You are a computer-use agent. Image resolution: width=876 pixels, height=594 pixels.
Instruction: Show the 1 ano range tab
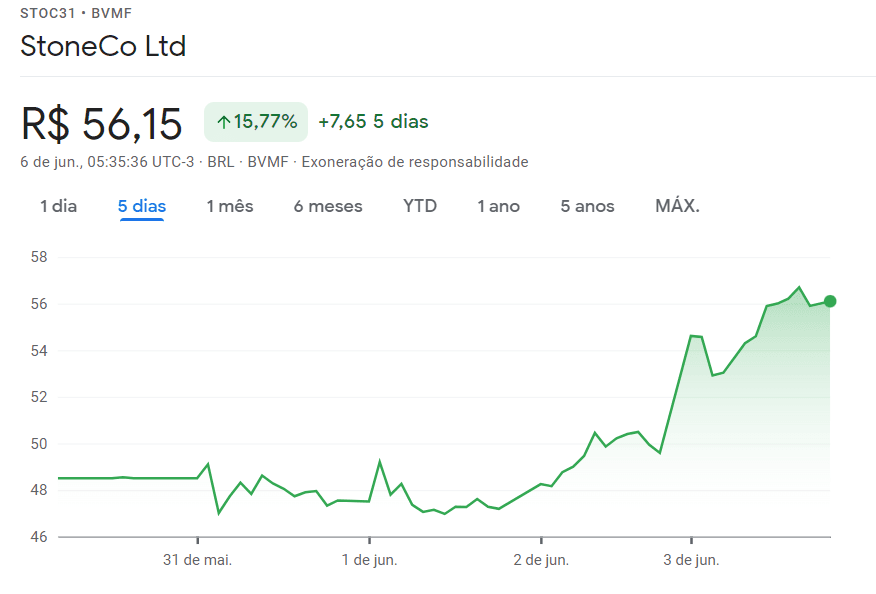coord(498,206)
